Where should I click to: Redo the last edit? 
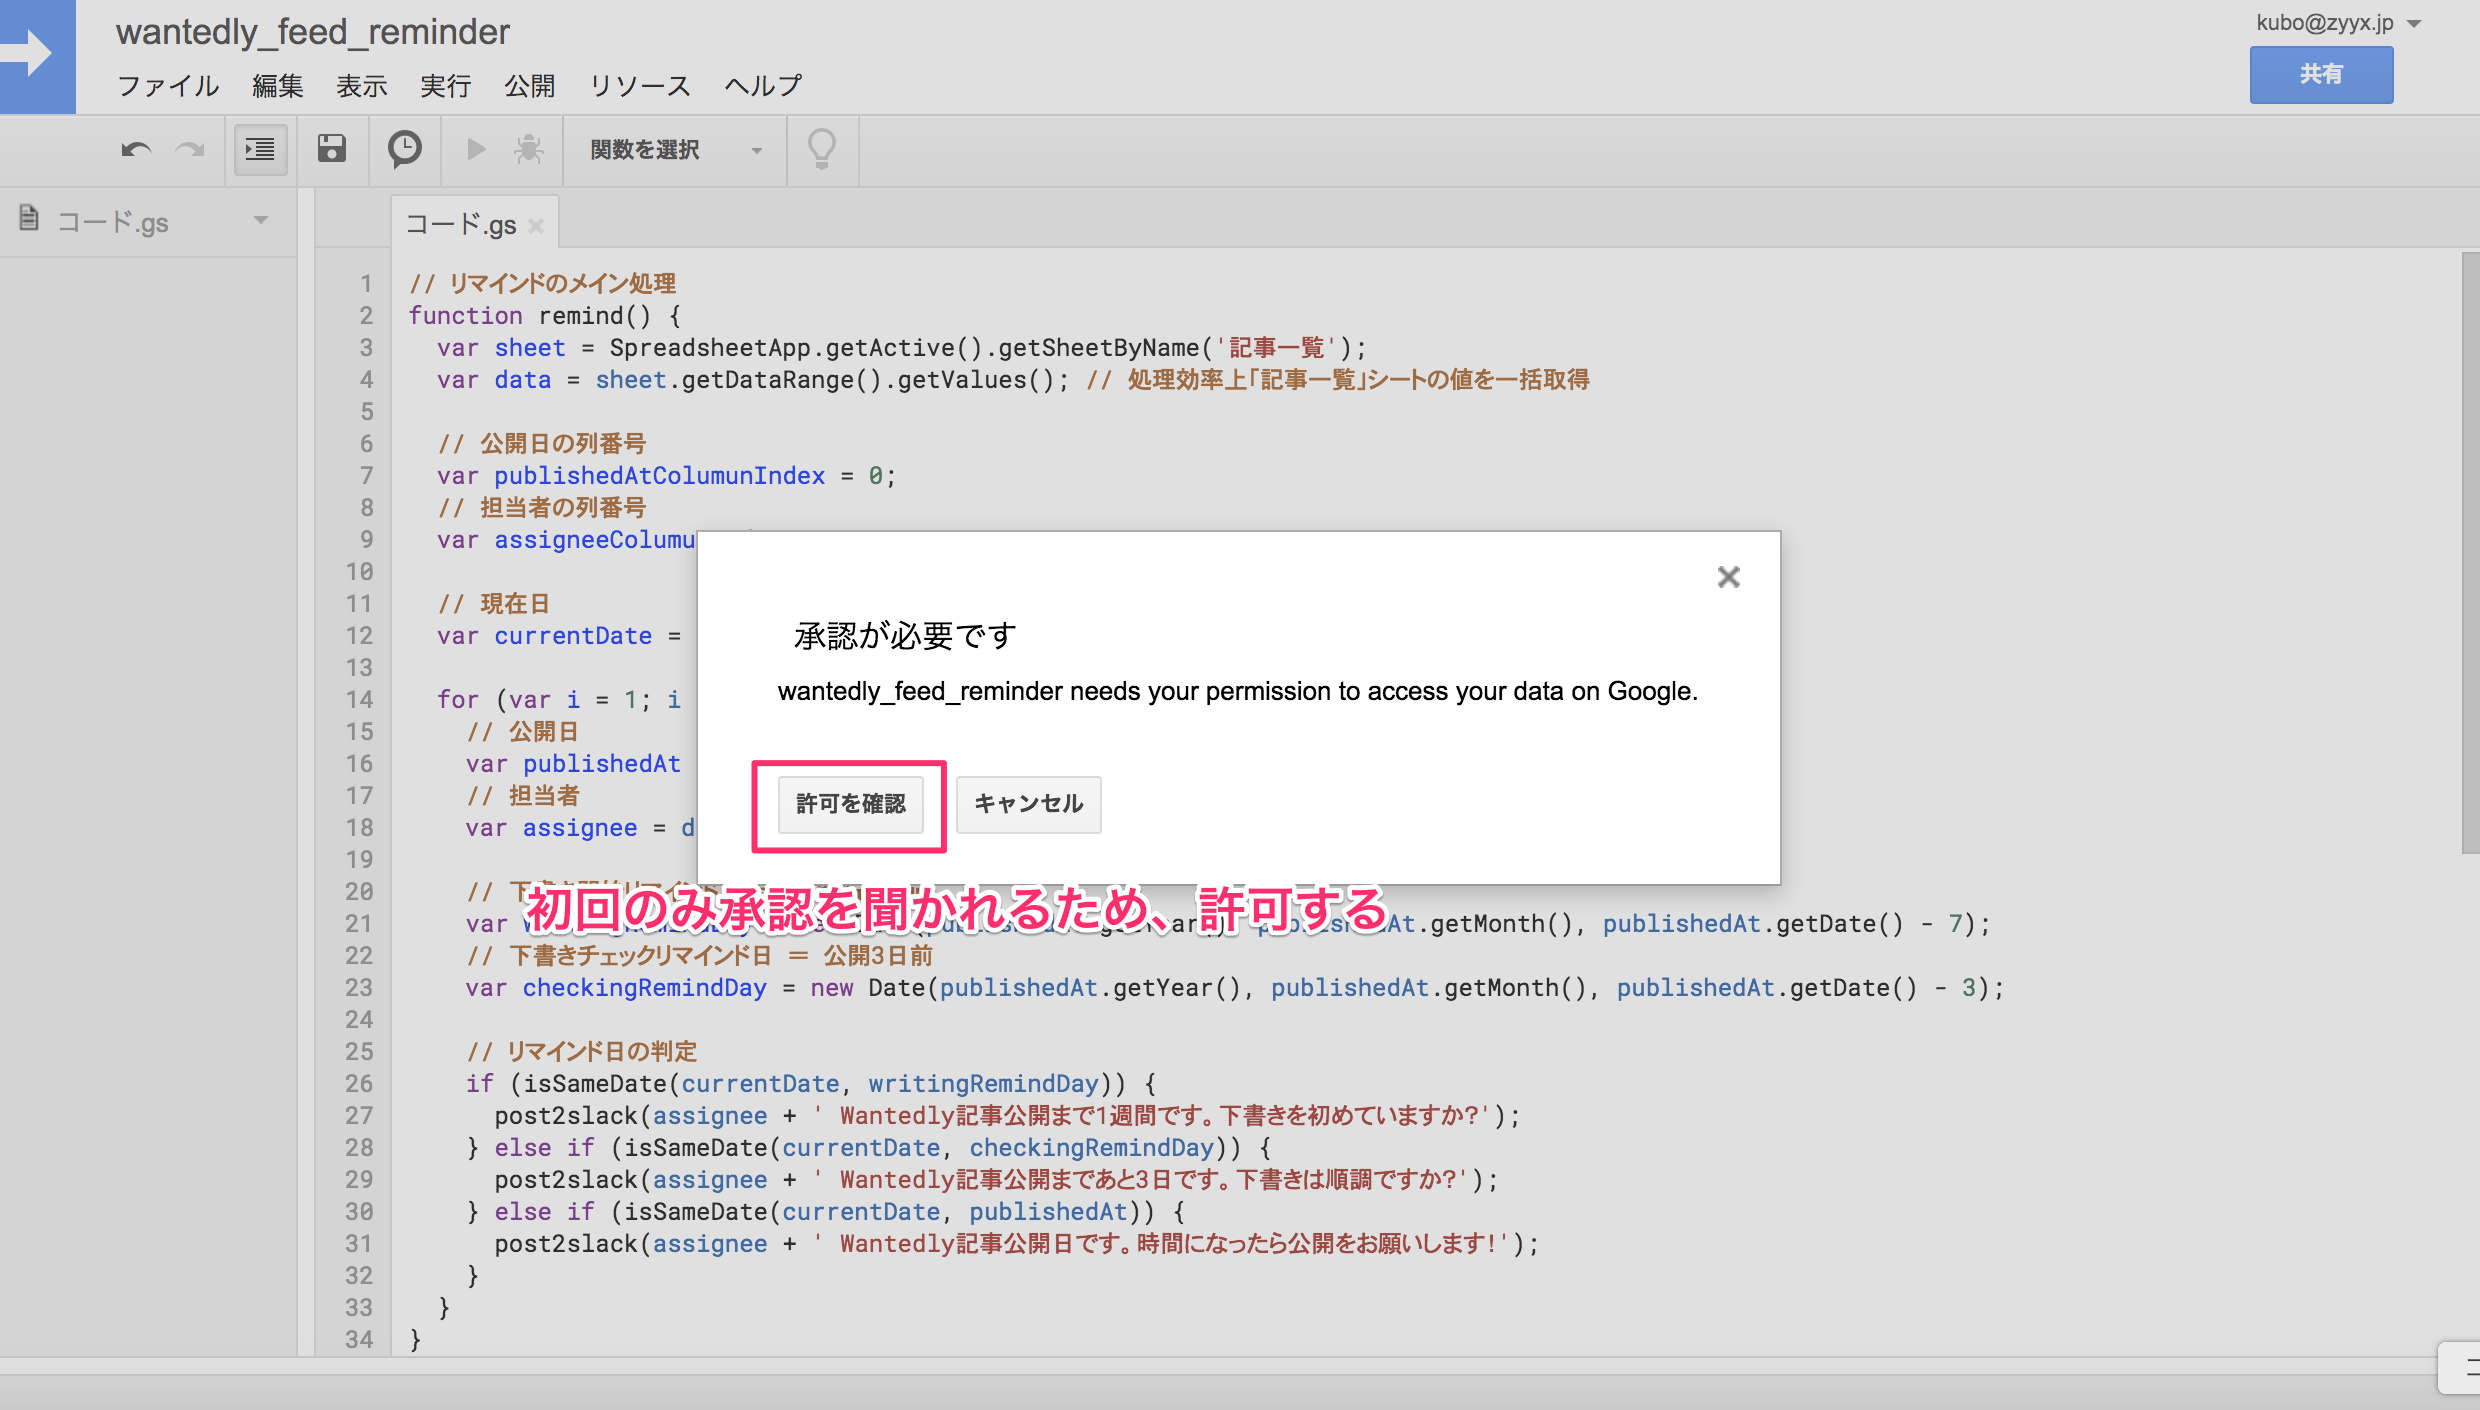point(189,150)
